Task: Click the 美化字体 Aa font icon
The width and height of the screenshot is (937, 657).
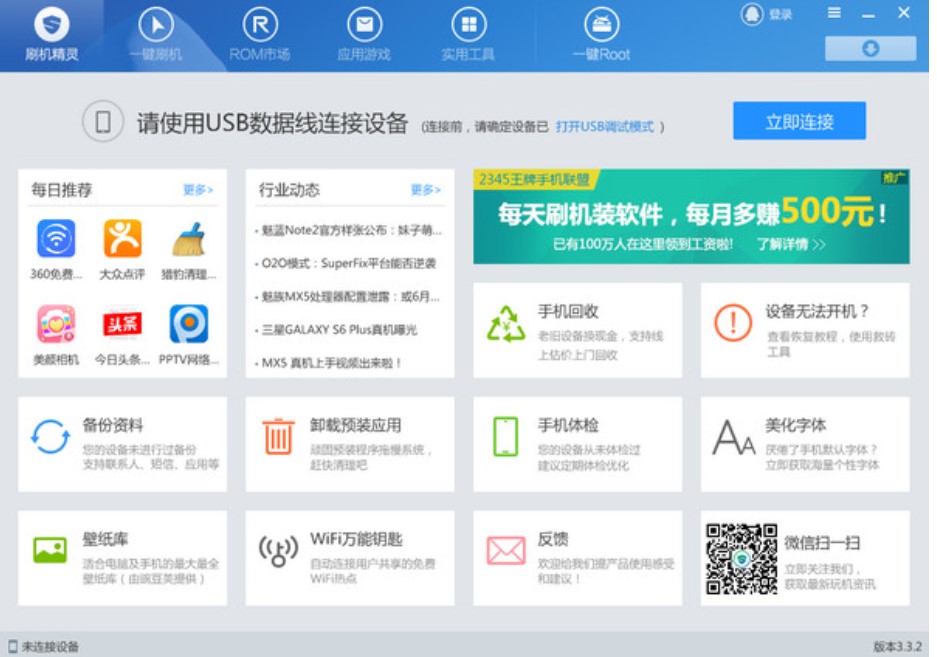Action: pyautogui.click(x=734, y=438)
